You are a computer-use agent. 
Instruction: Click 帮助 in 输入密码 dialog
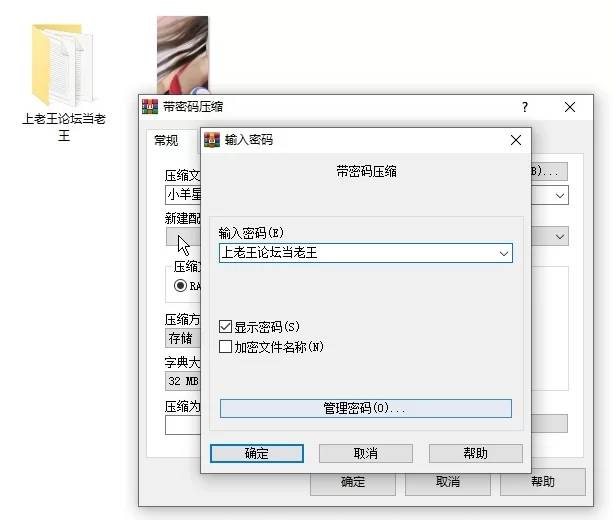pos(475,454)
